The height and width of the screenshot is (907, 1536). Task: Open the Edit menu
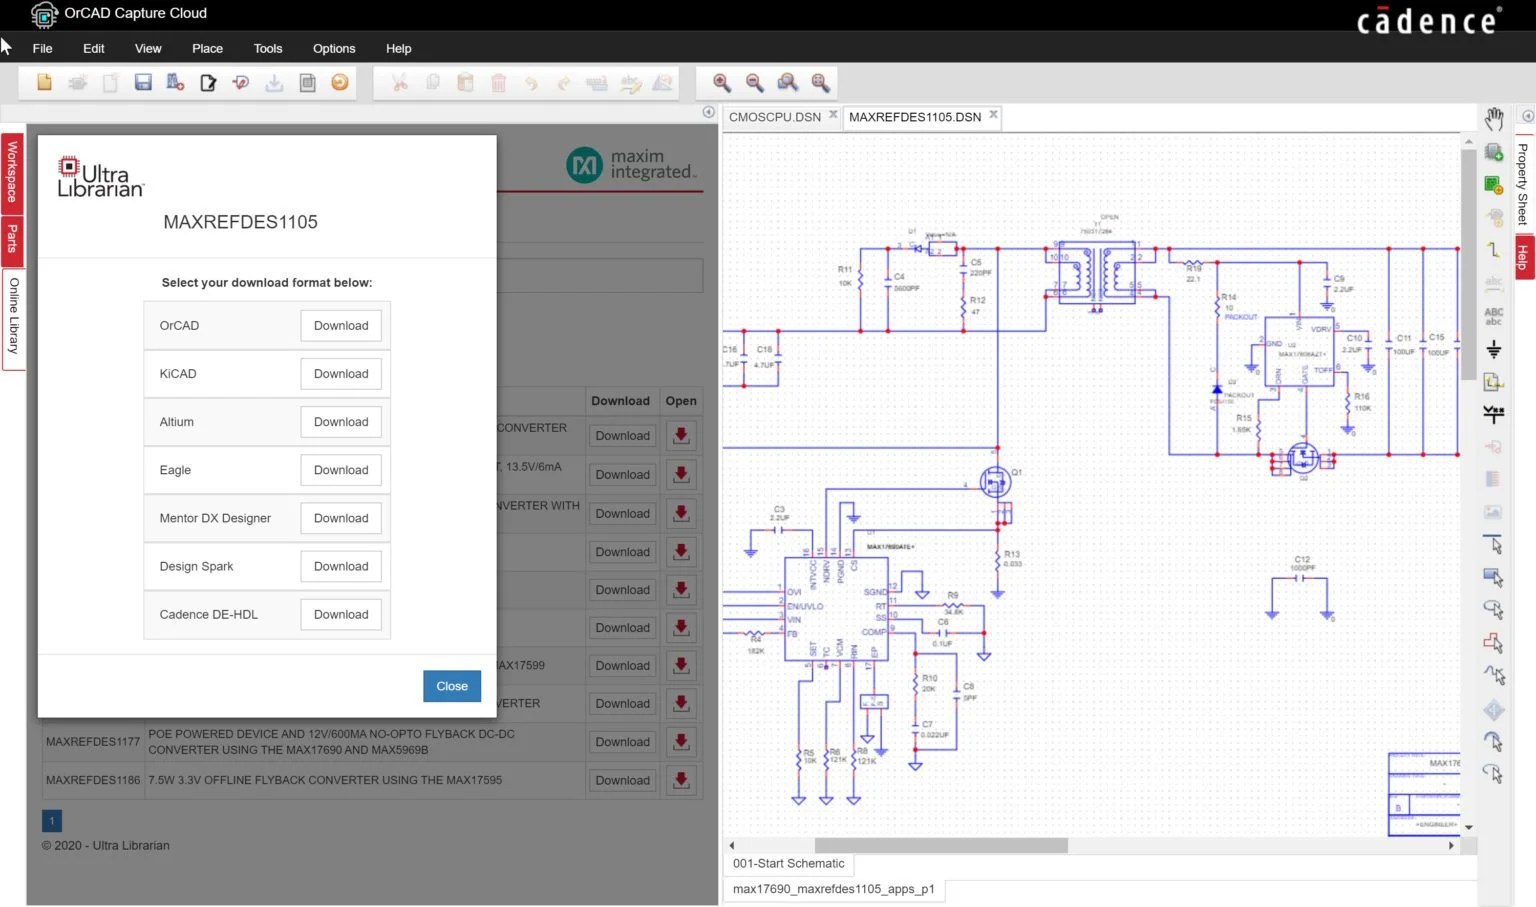point(94,48)
